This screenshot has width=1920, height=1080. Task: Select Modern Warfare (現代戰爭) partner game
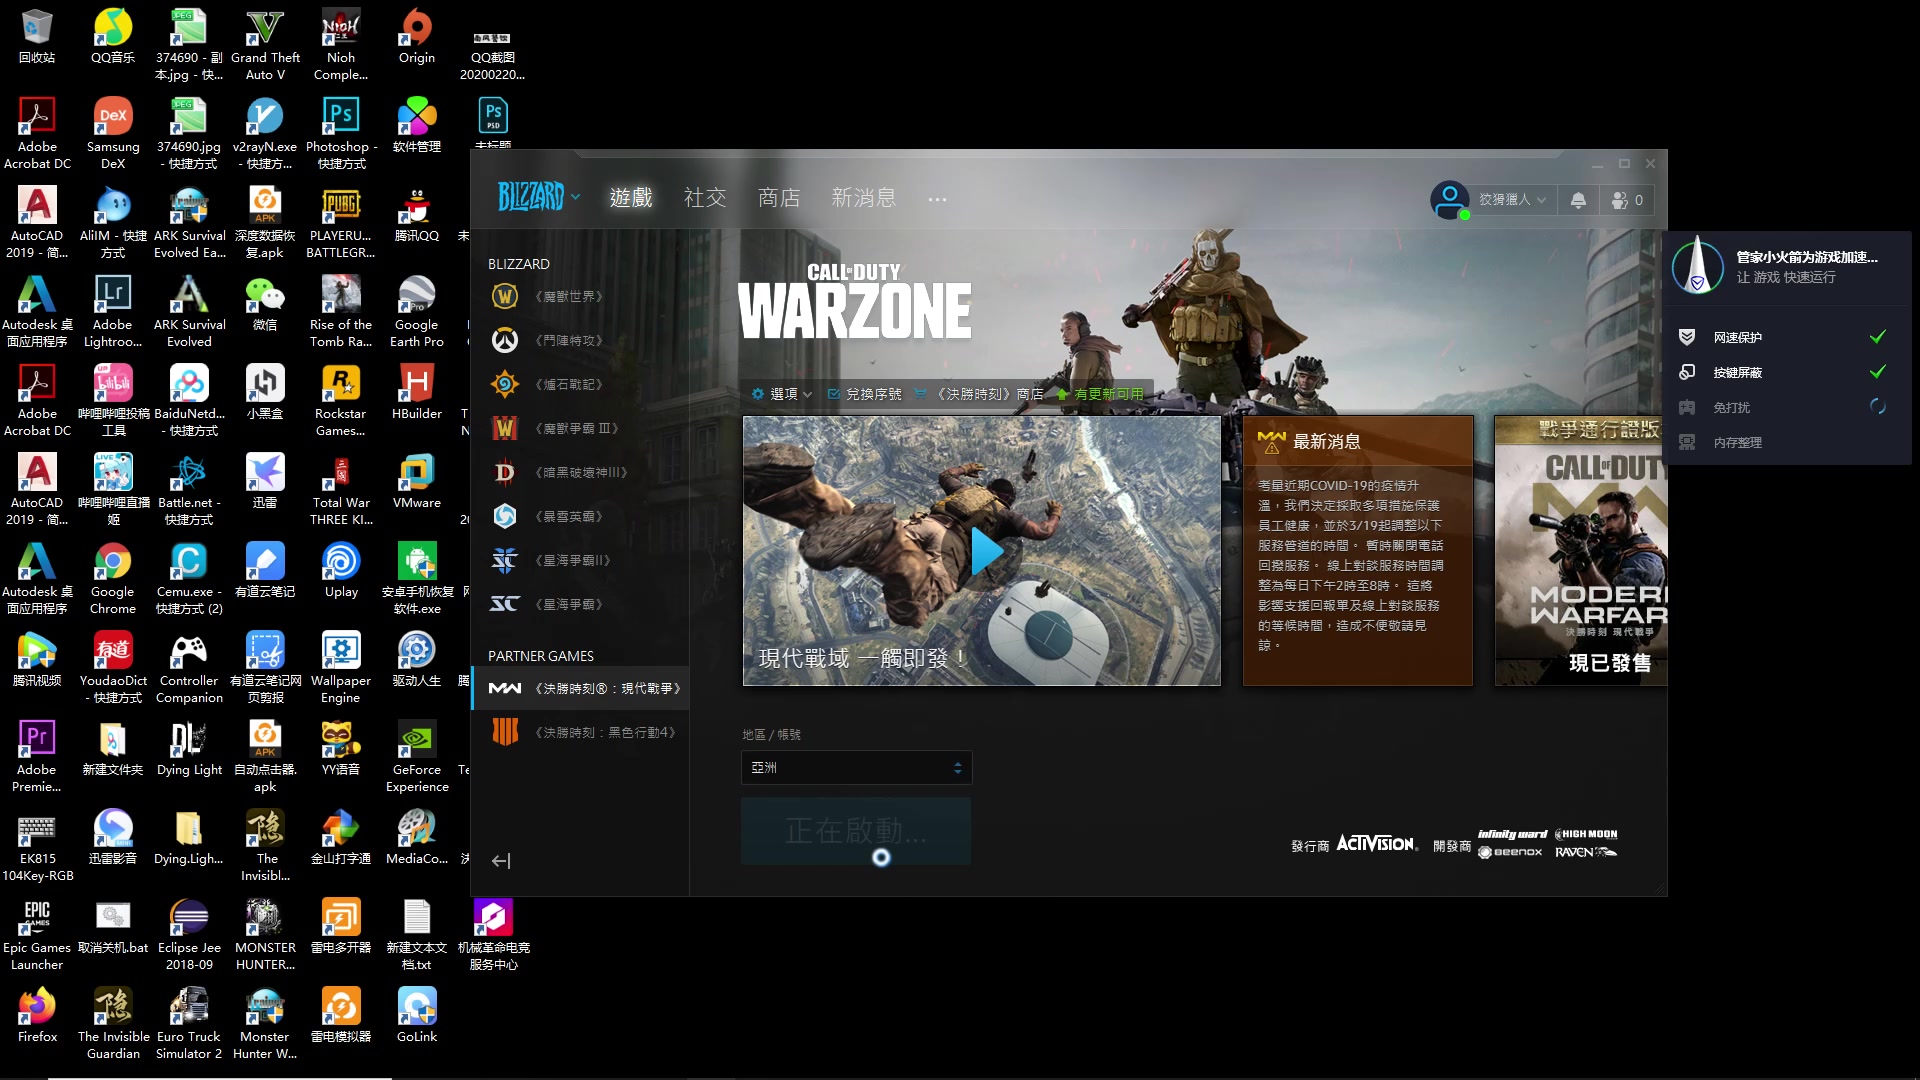580,688
